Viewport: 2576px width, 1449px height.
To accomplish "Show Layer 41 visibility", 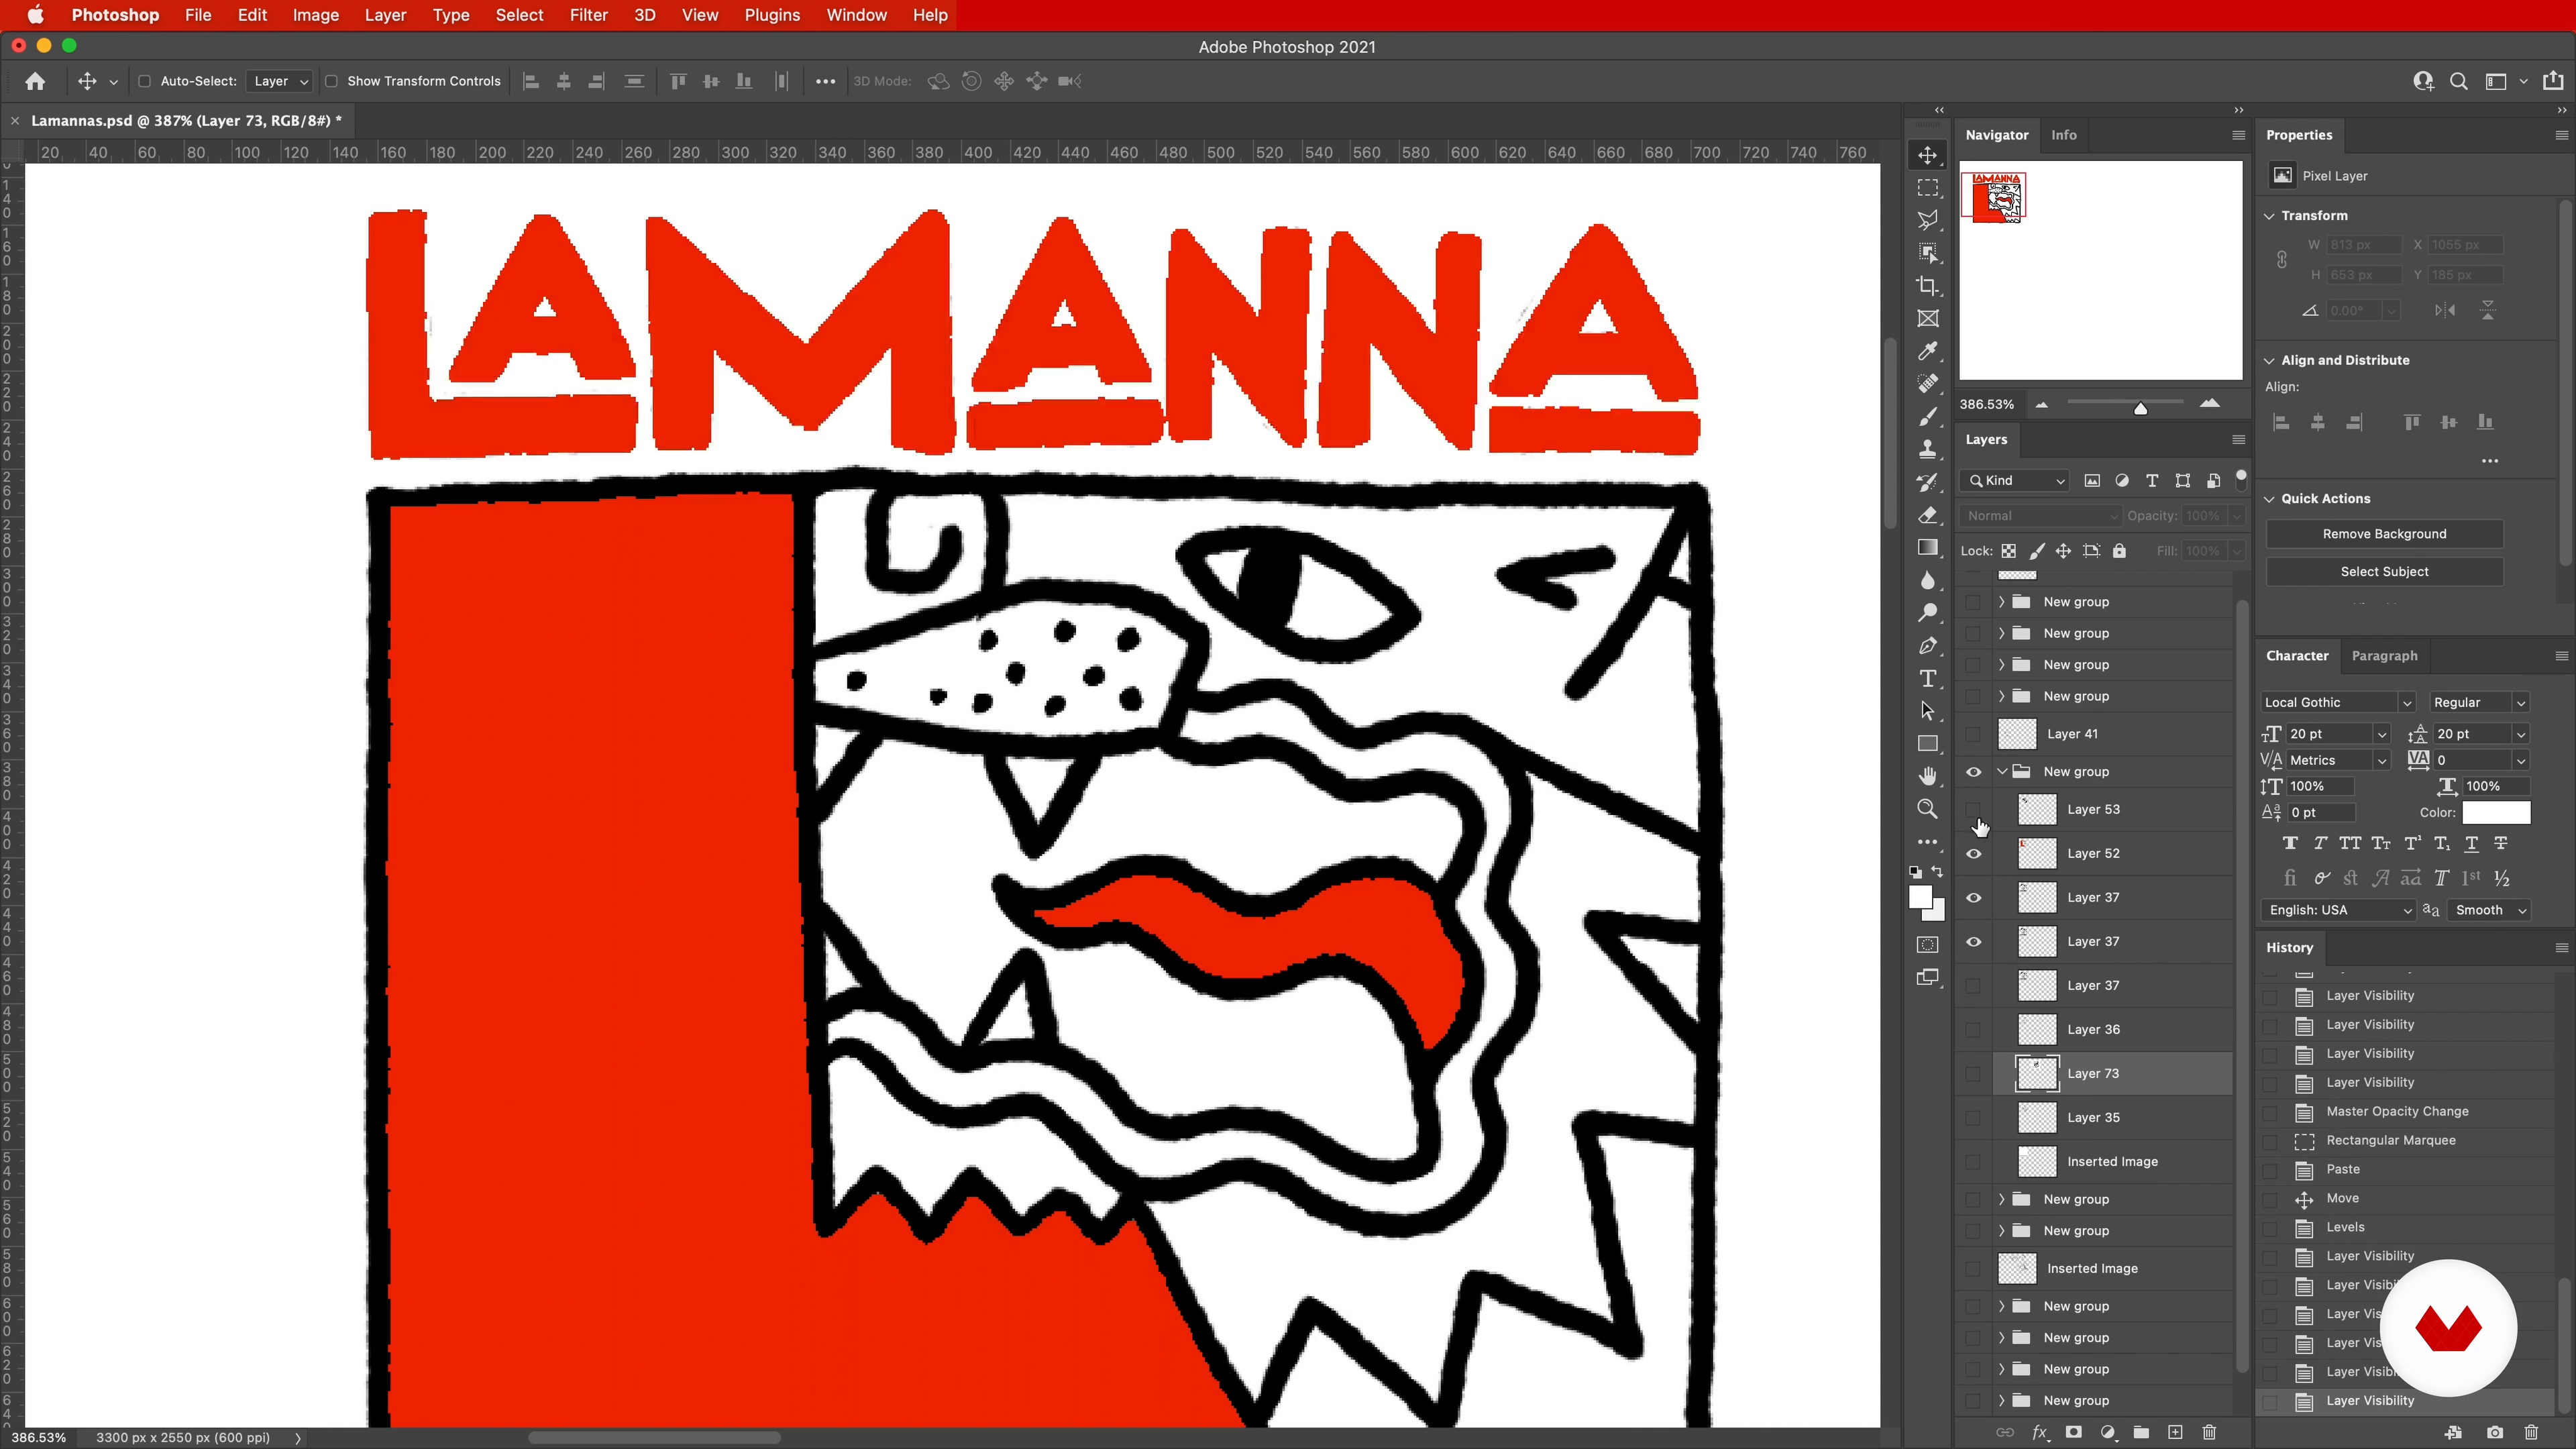I will [1973, 734].
